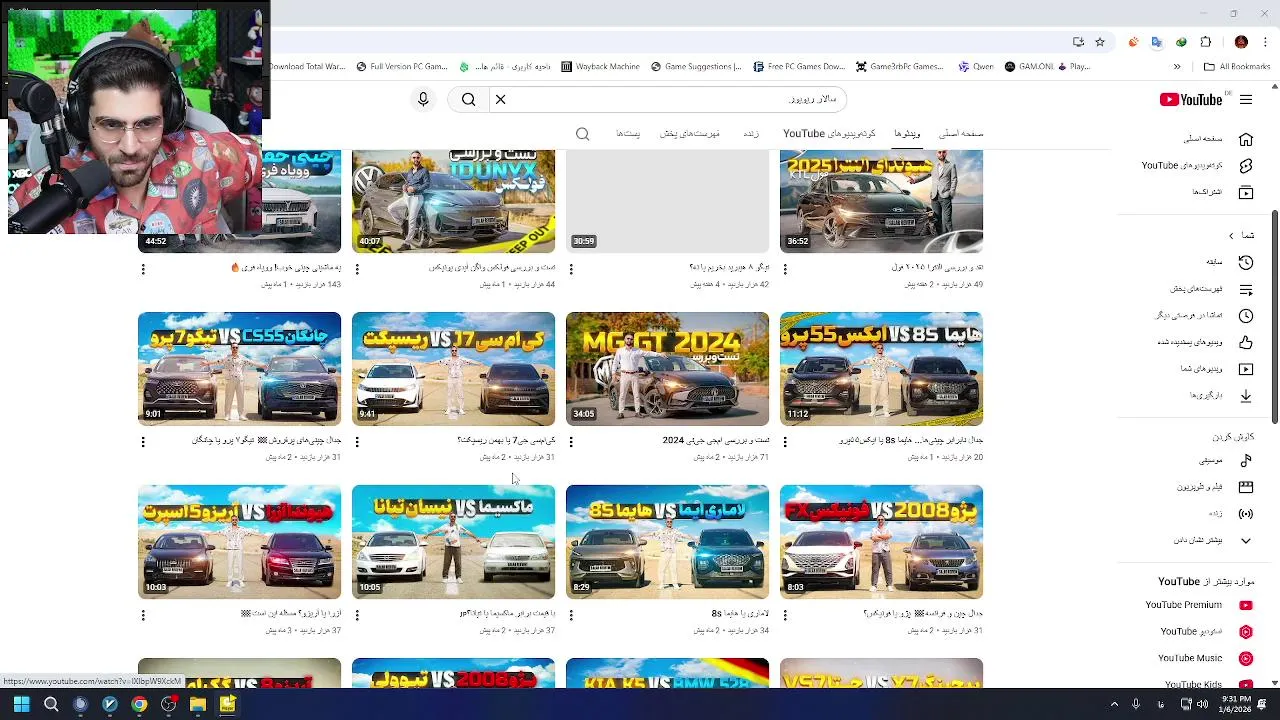This screenshot has width=1280, height=720.
Task: Open YouTube Premium link
Action: tap(1198, 605)
